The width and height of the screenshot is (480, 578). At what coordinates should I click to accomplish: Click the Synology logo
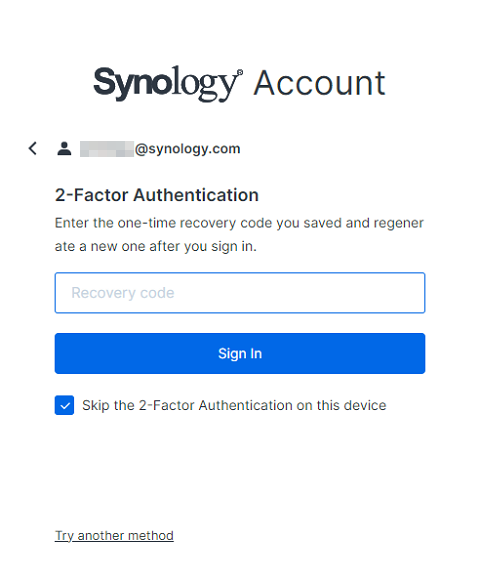[x=168, y=83]
